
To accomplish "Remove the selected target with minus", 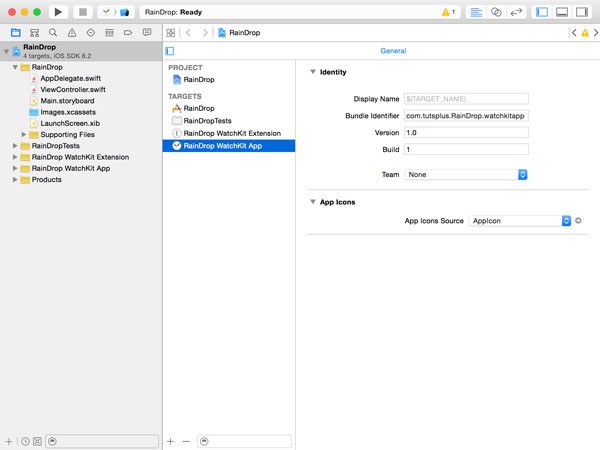I will pyautogui.click(x=186, y=441).
